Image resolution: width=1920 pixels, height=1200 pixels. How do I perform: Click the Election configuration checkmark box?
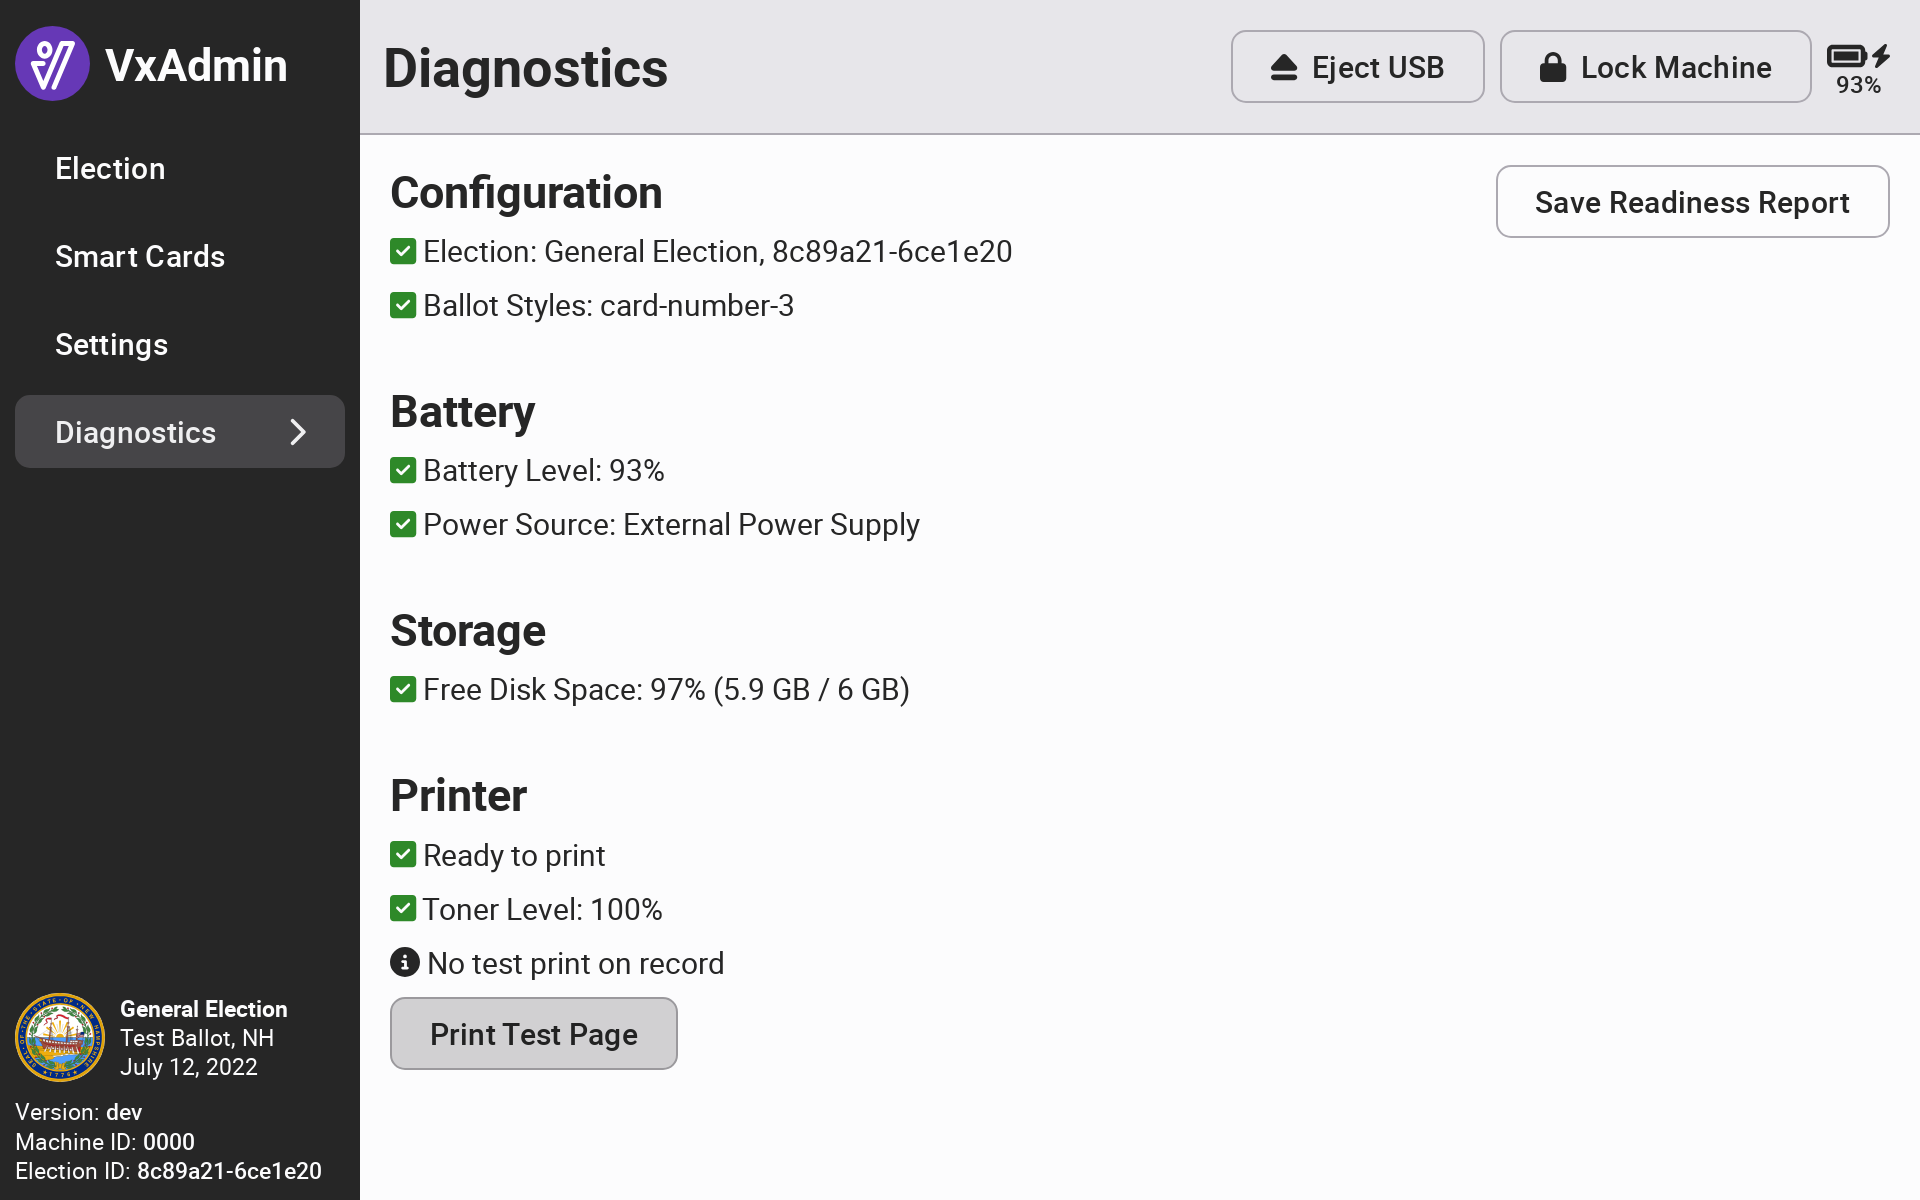click(403, 251)
